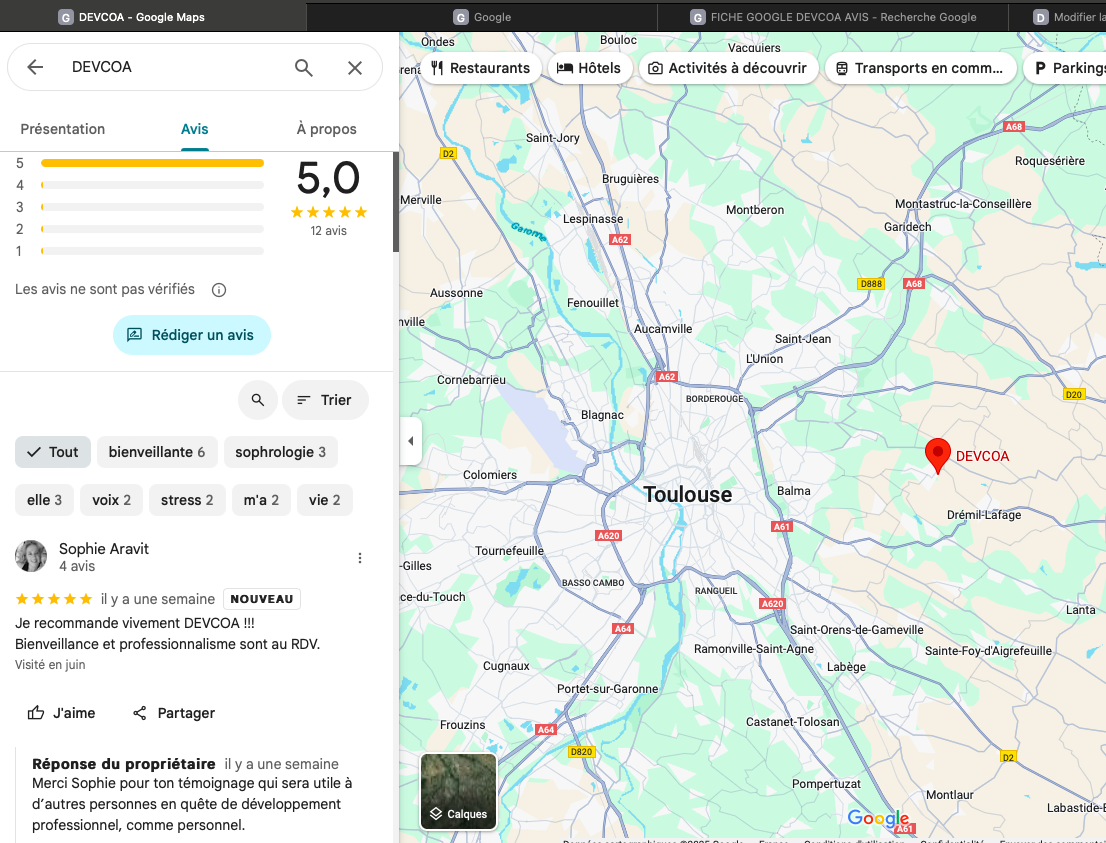Screen dimensions: 1106x843
Task: Click the D820 road marker near Frouzins
Action: pos(581,752)
